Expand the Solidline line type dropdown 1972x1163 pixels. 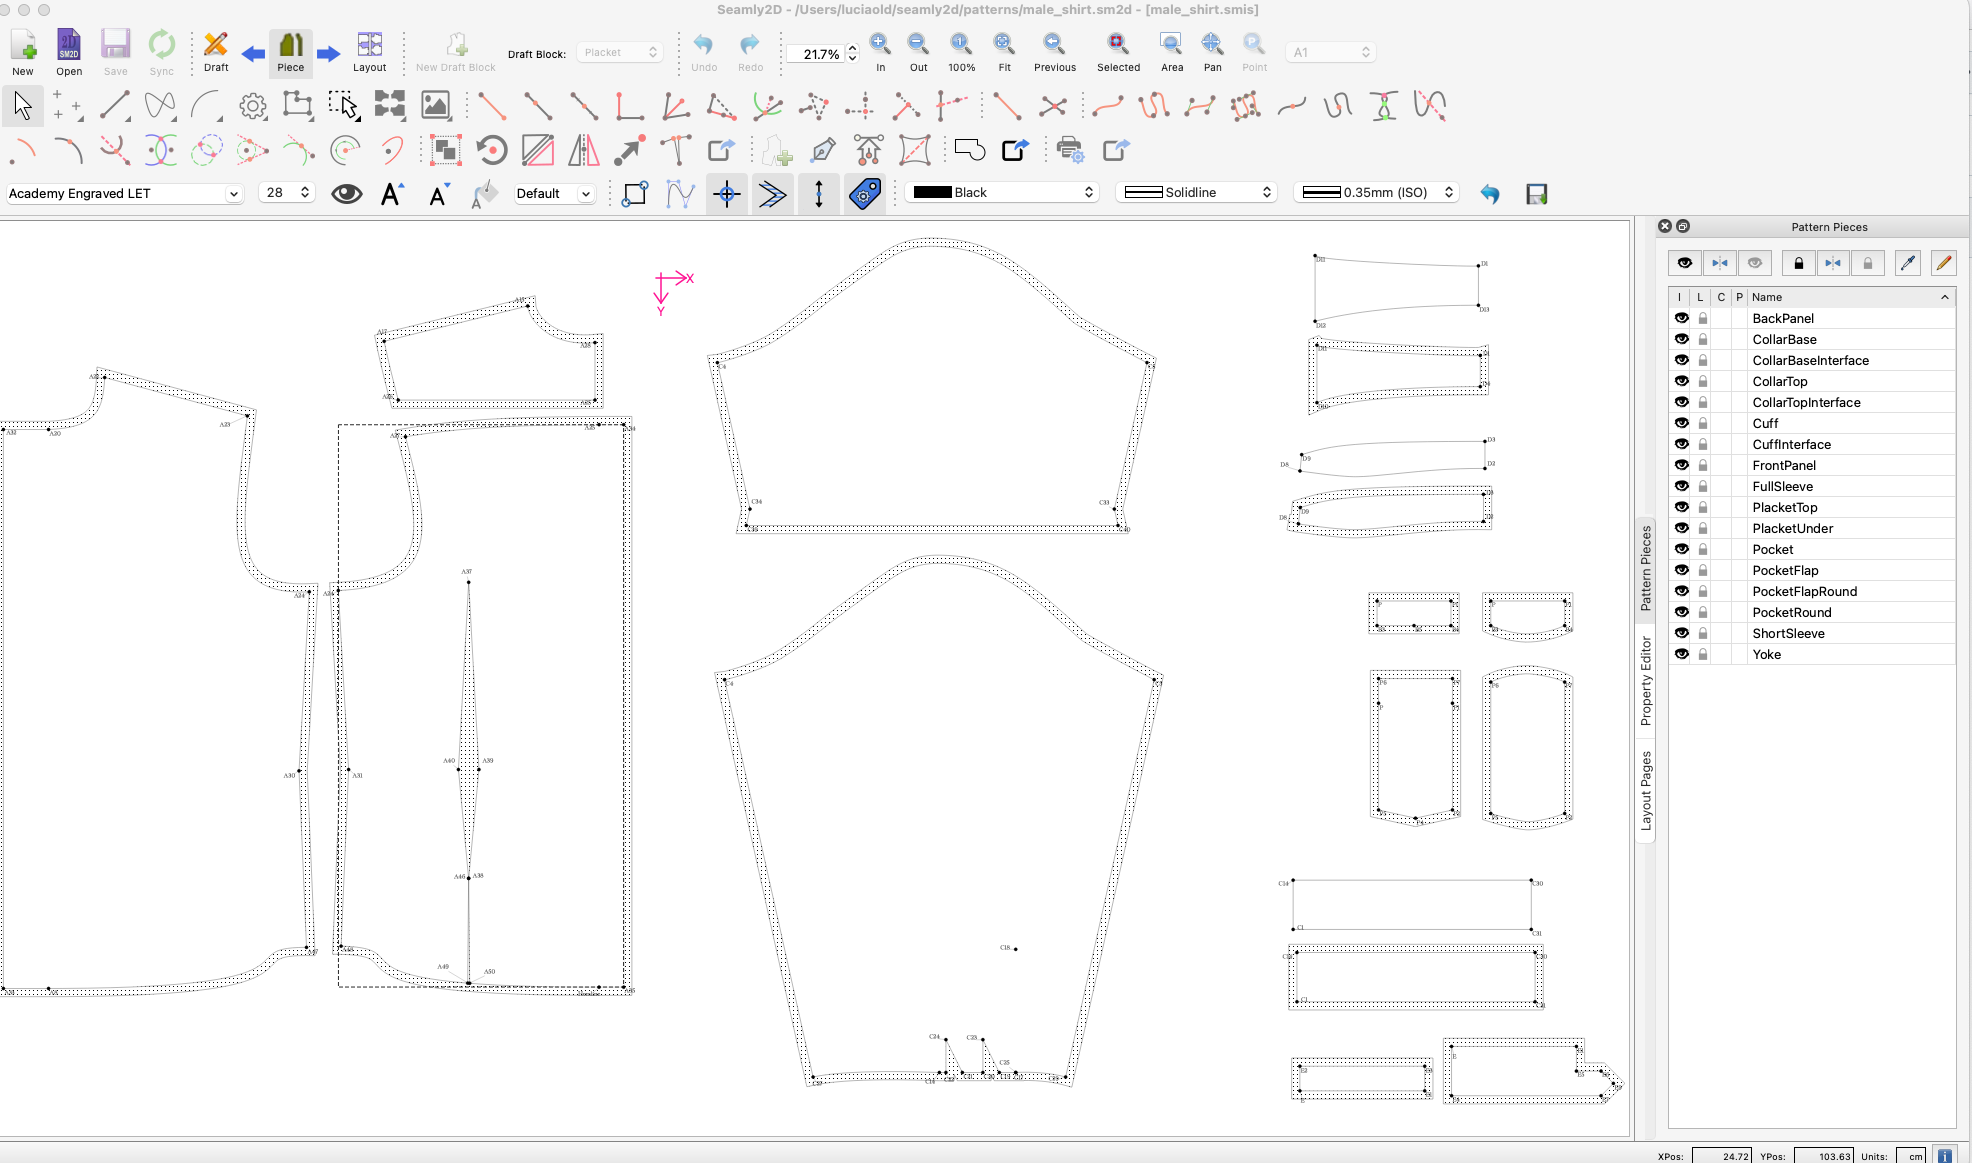[x=1197, y=192]
